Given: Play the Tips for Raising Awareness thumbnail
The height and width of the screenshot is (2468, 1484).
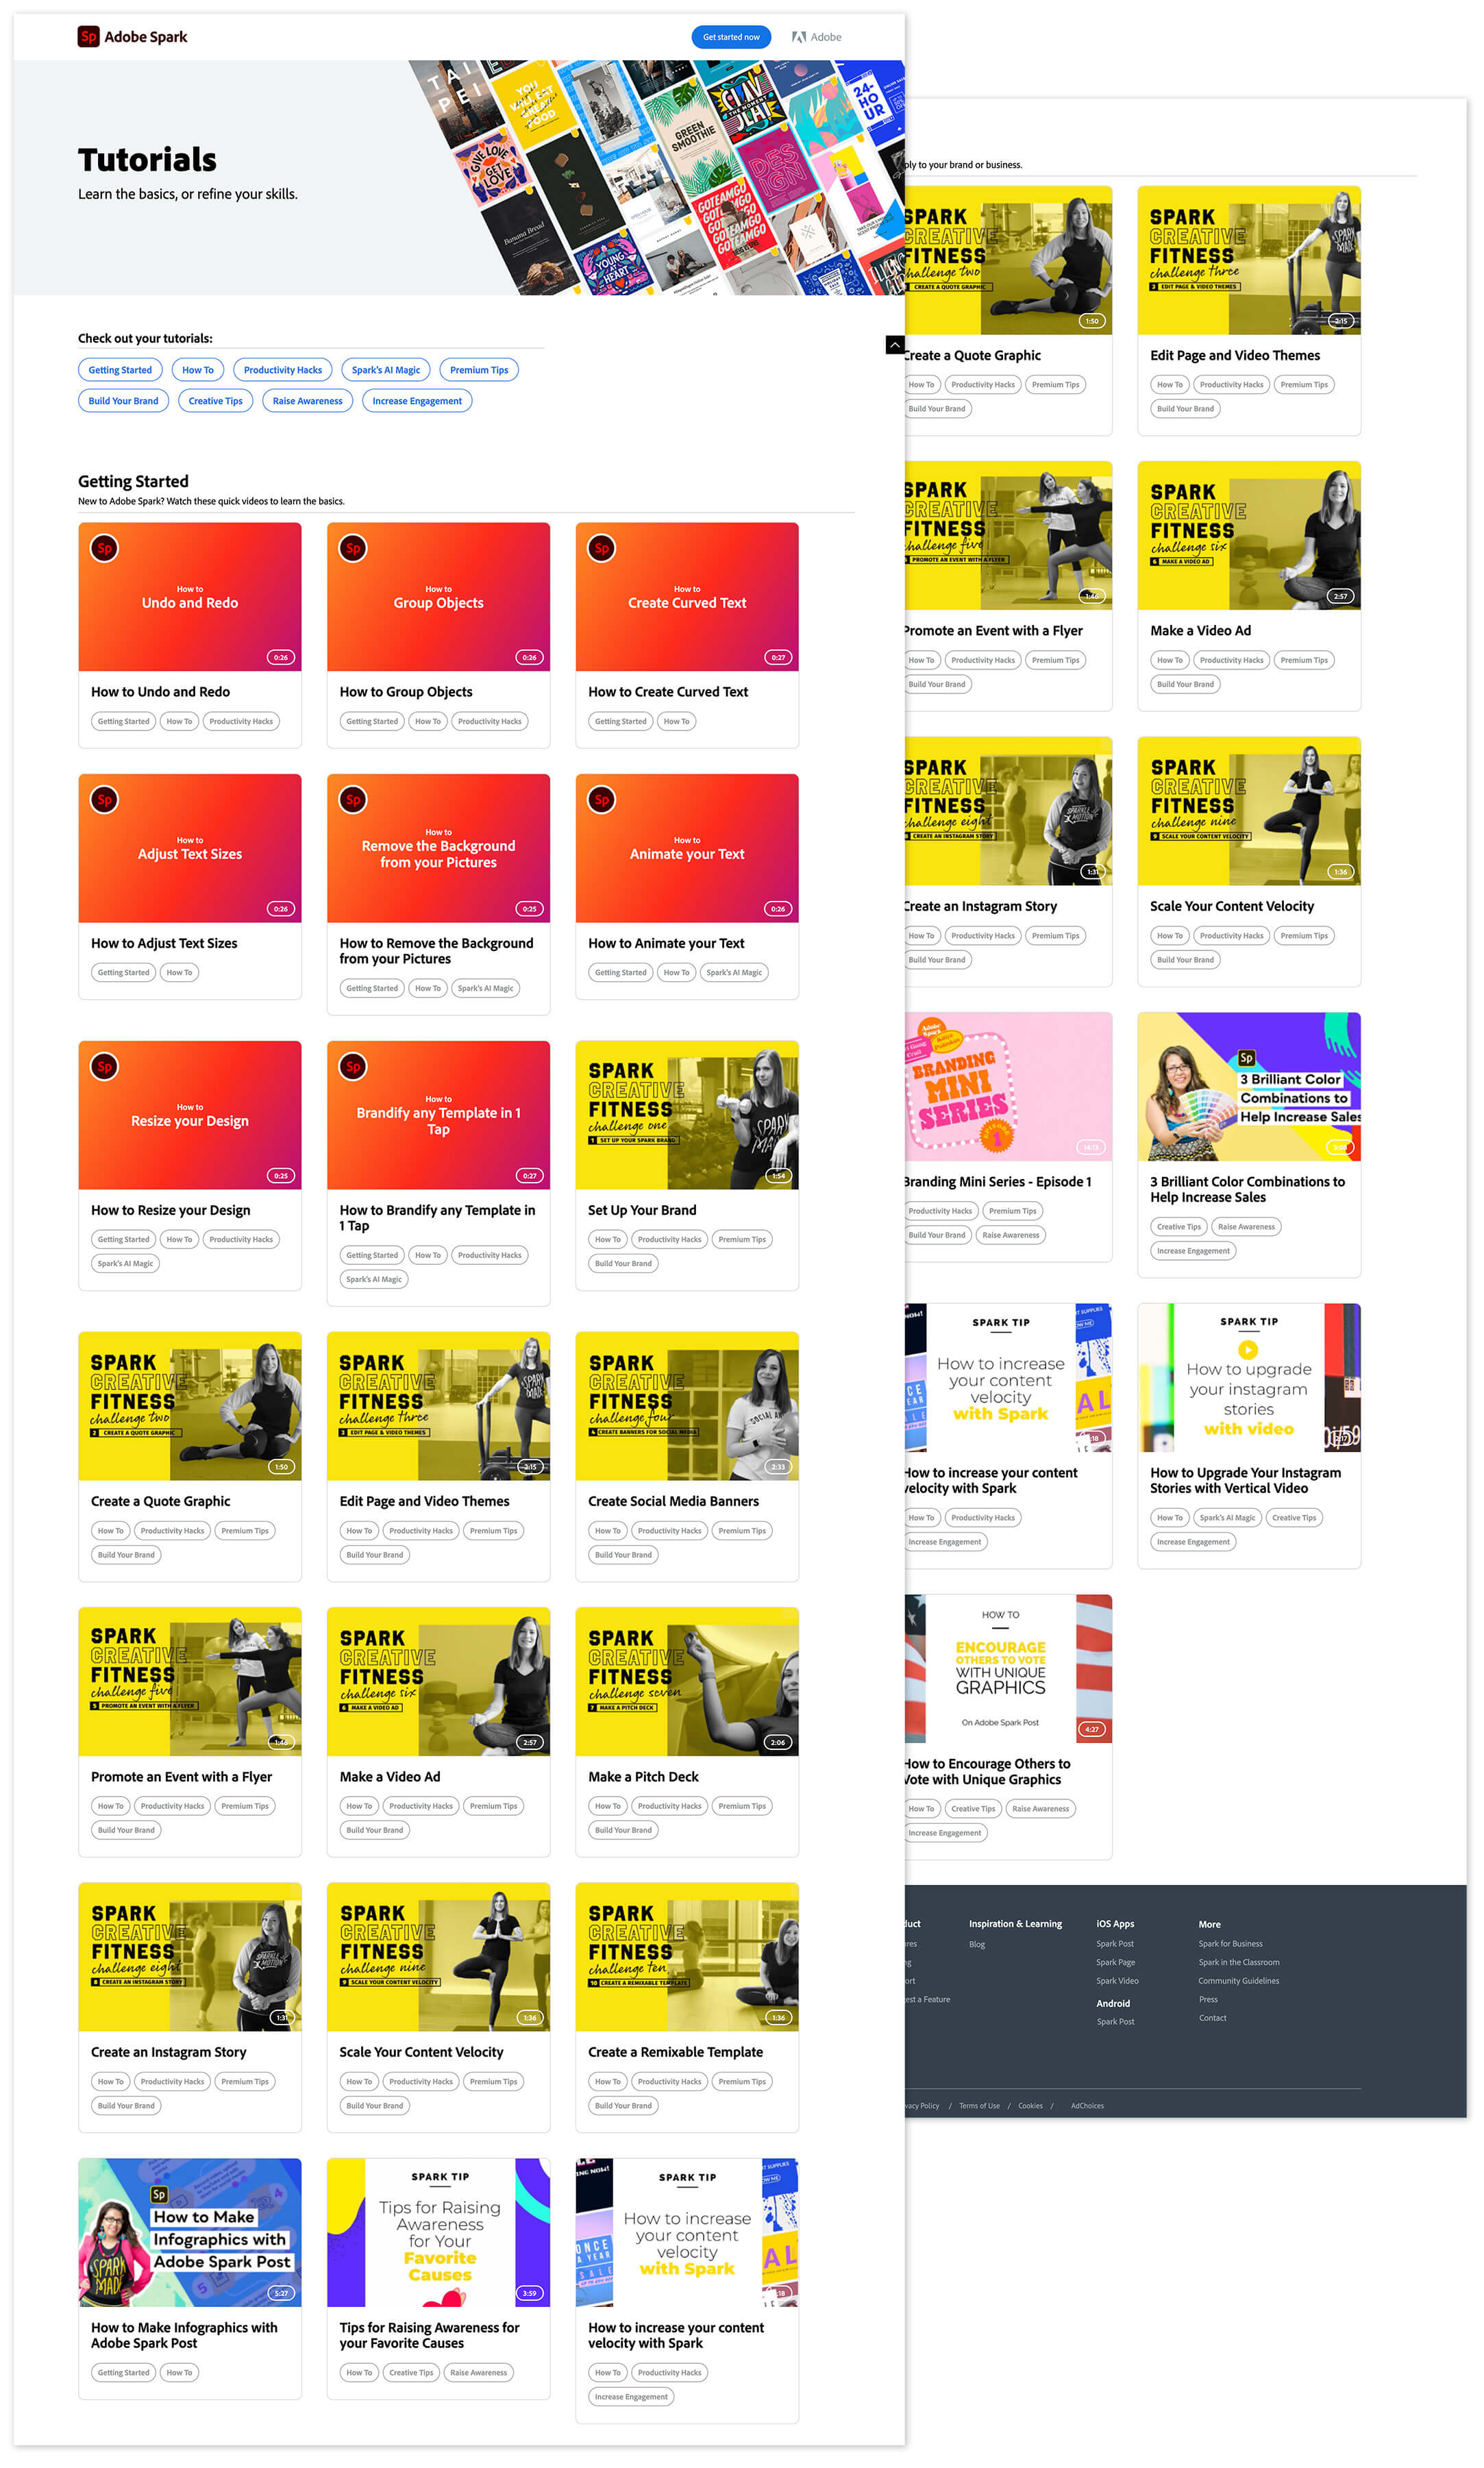Looking at the screenshot, I should (438, 2232).
